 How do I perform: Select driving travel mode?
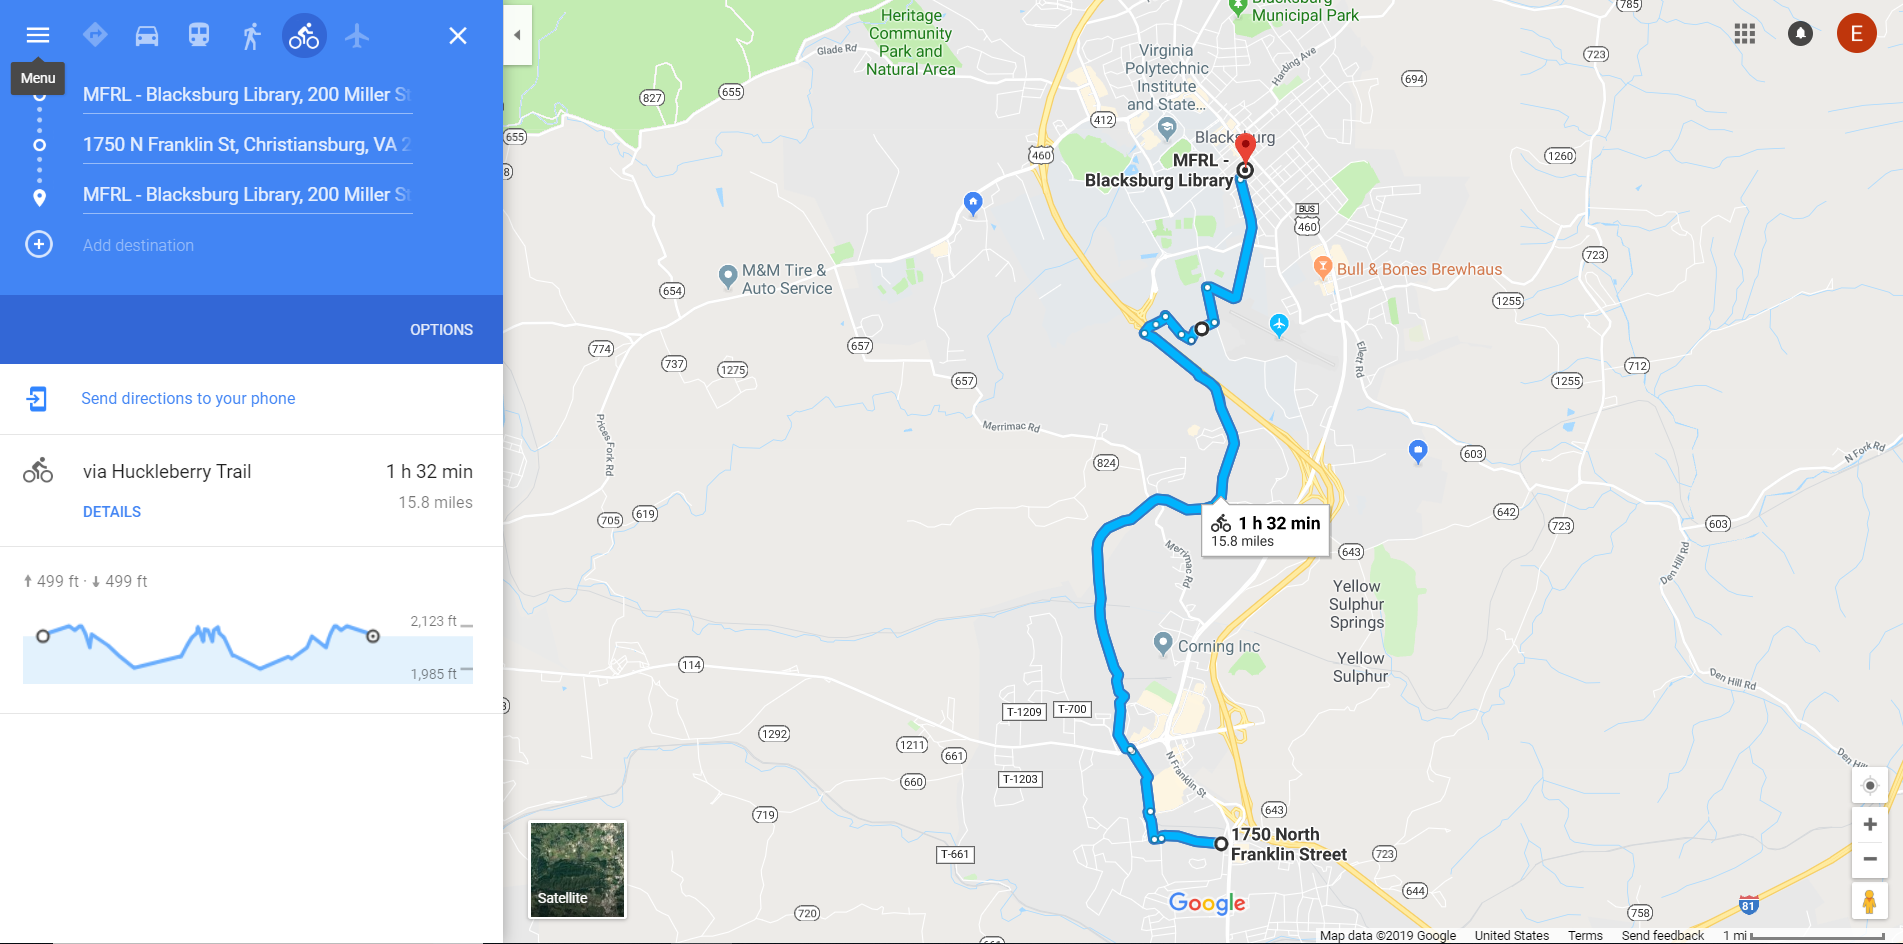tap(147, 36)
